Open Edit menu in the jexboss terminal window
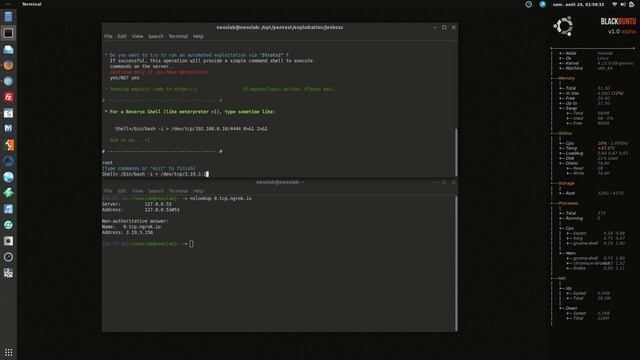Image resolution: width=640 pixels, height=360 pixels. point(122,36)
